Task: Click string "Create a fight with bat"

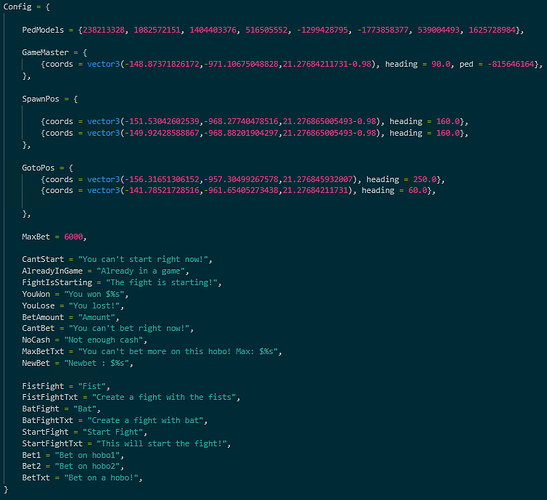Action: pyautogui.click(x=145, y=420)
